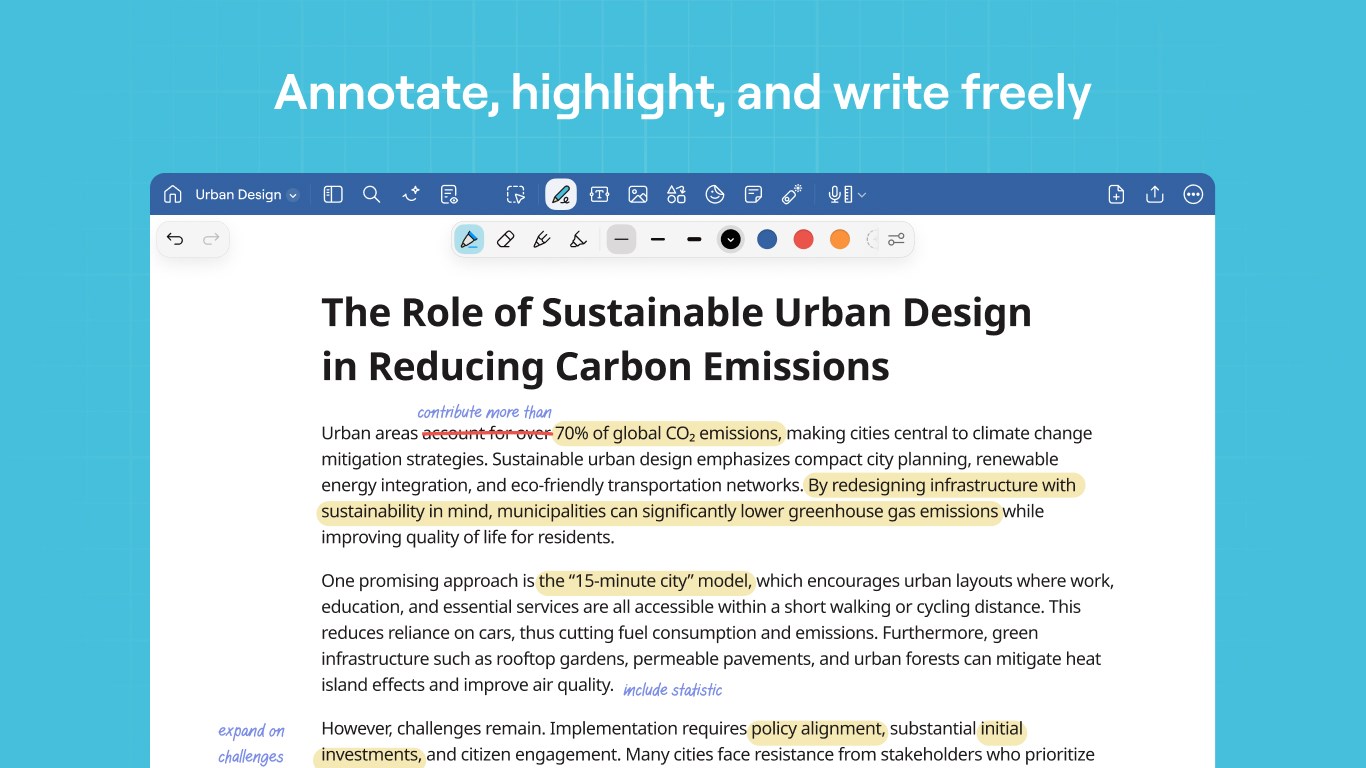This screenshot has height=768, width=1366.
Task: Open the microphone recording dropdown
Action: (861, 194)
